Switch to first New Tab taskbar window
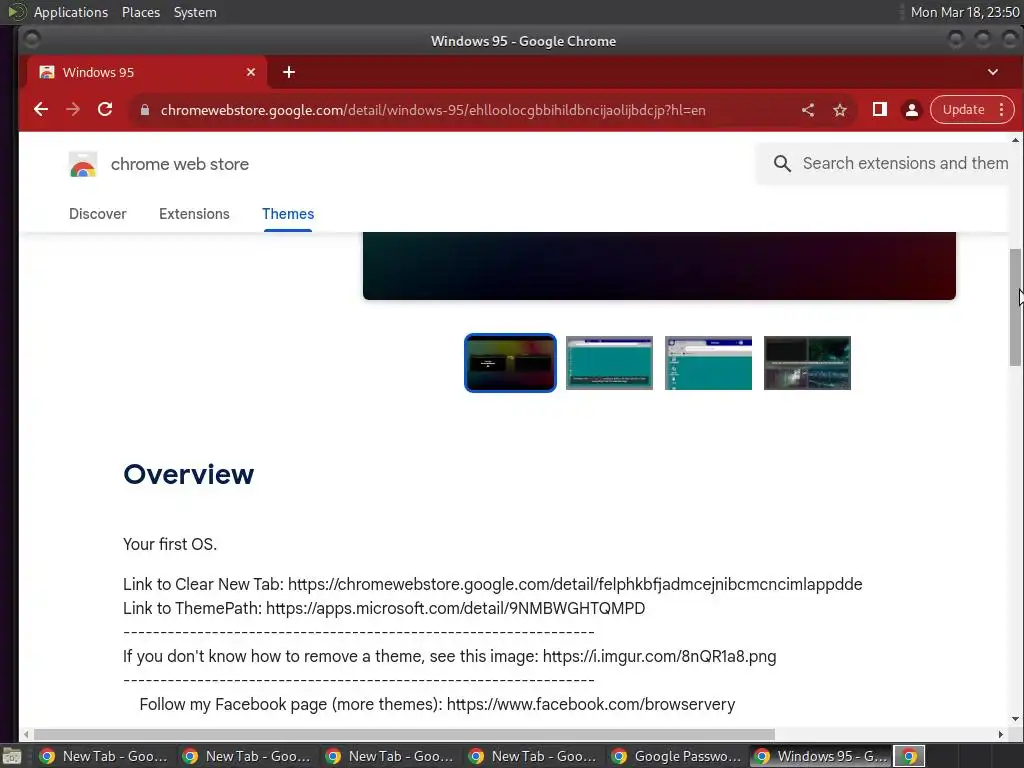Screen dimensions: 1024x768 coord(104,756)
